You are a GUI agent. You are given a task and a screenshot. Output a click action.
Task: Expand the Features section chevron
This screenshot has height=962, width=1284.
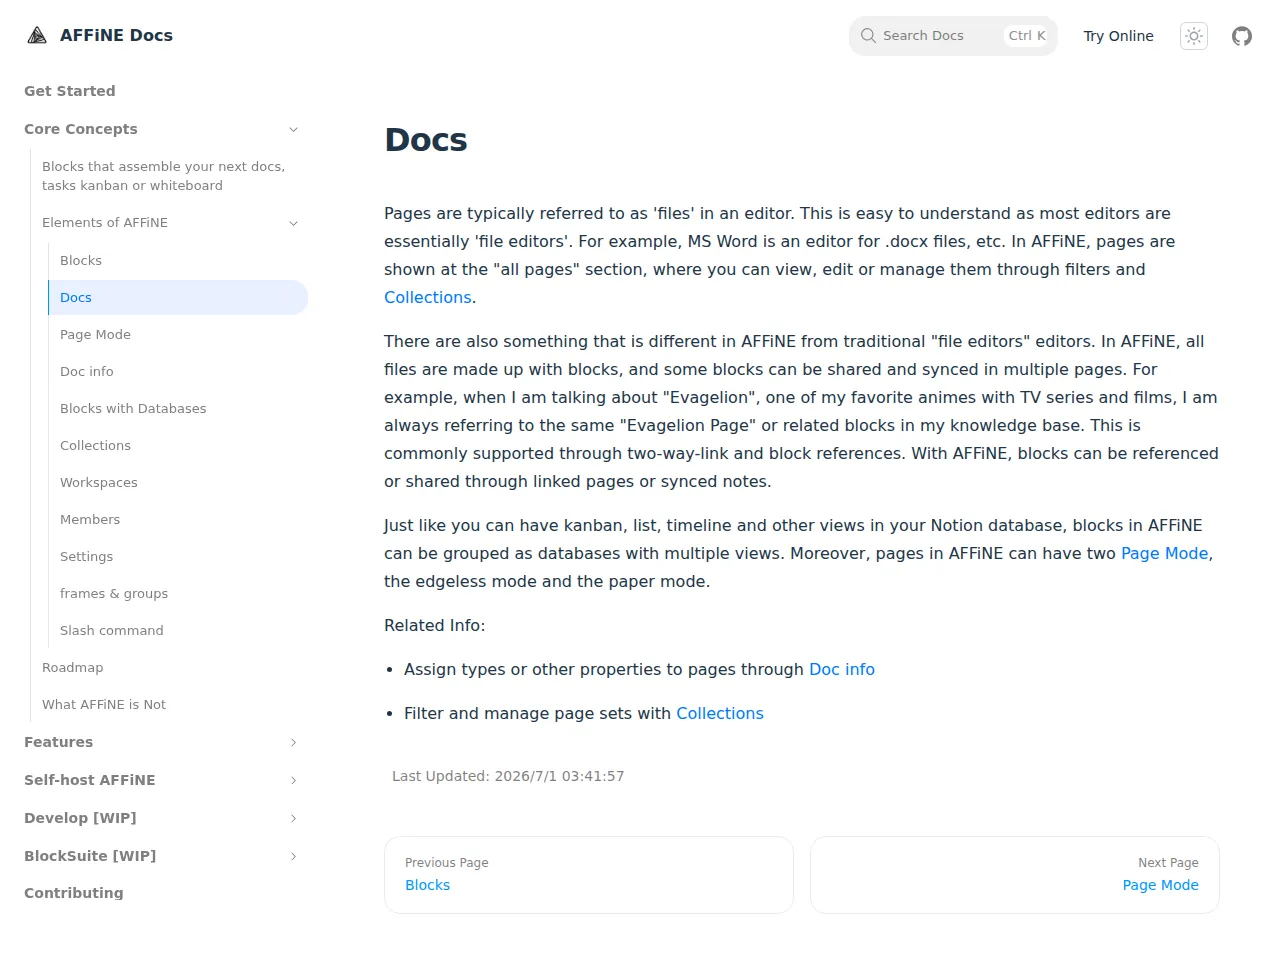pos(294,742)
